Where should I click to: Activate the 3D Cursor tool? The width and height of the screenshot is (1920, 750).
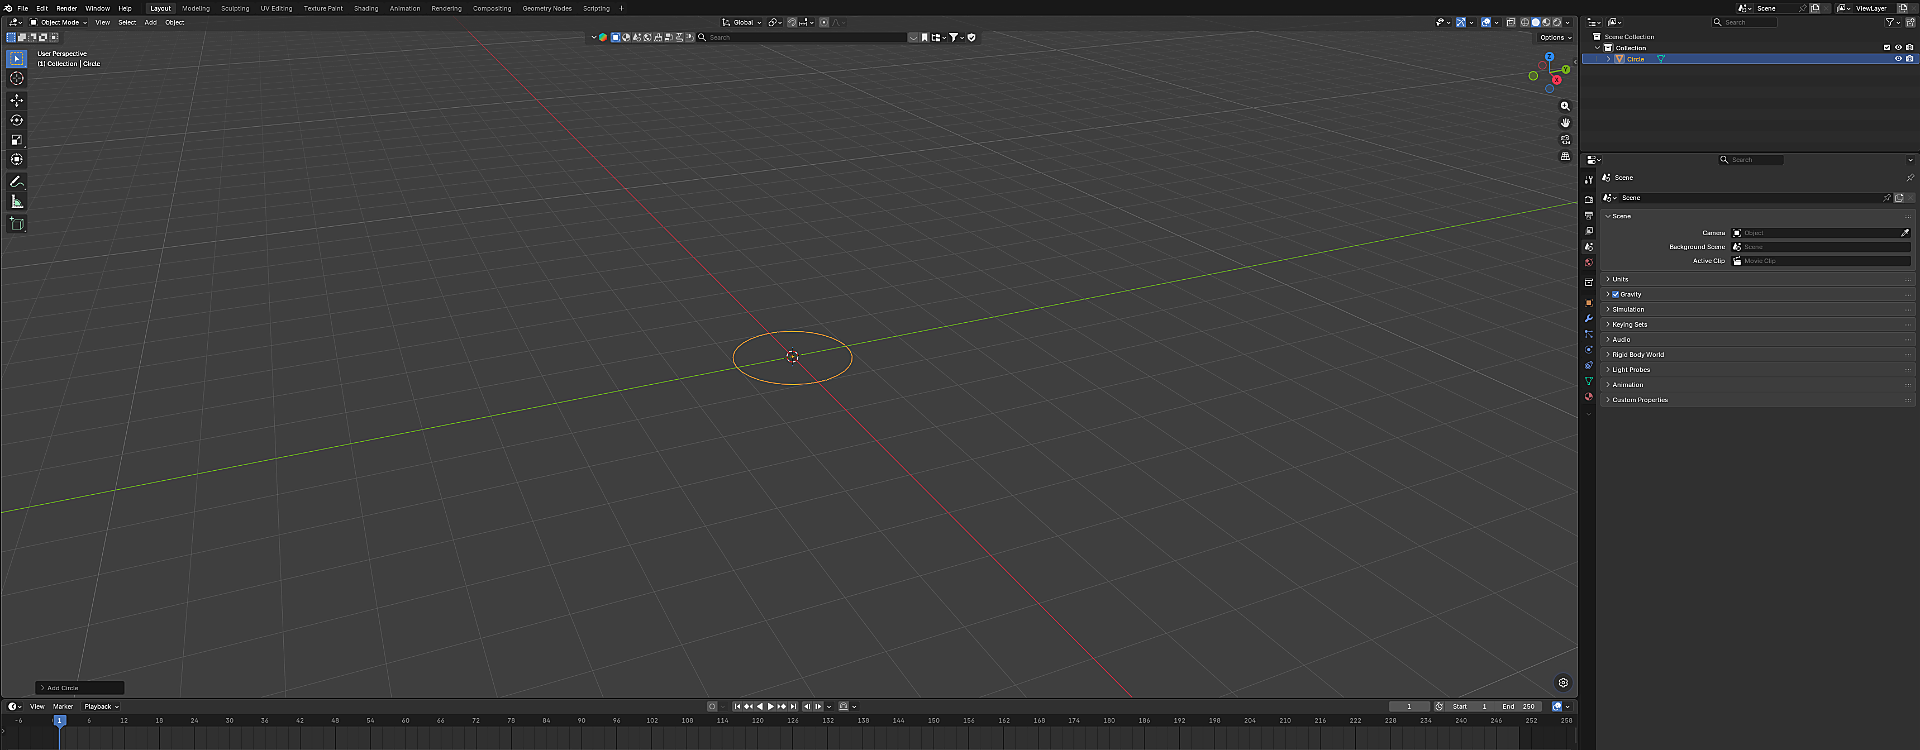pos(16,78)
